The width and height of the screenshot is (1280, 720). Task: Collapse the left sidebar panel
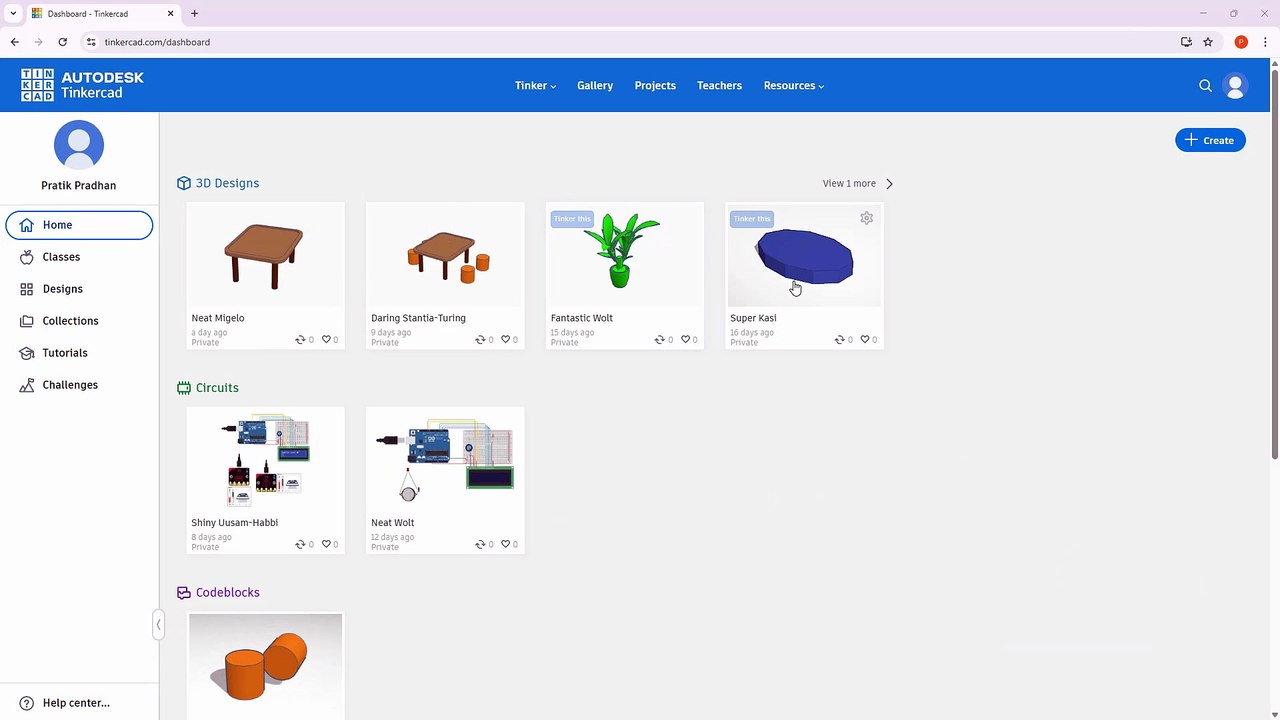158,625
